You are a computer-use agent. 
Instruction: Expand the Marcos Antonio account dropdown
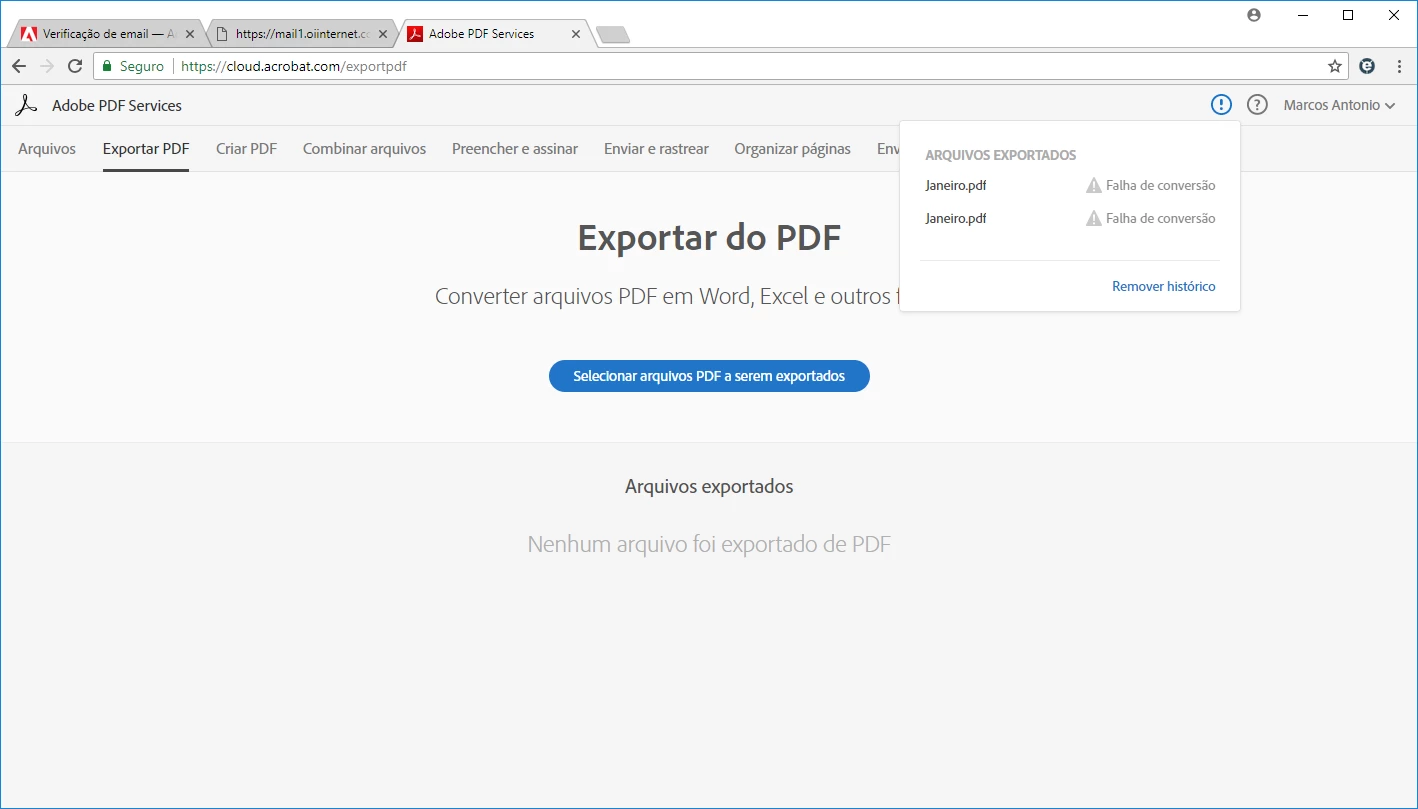1339,105
